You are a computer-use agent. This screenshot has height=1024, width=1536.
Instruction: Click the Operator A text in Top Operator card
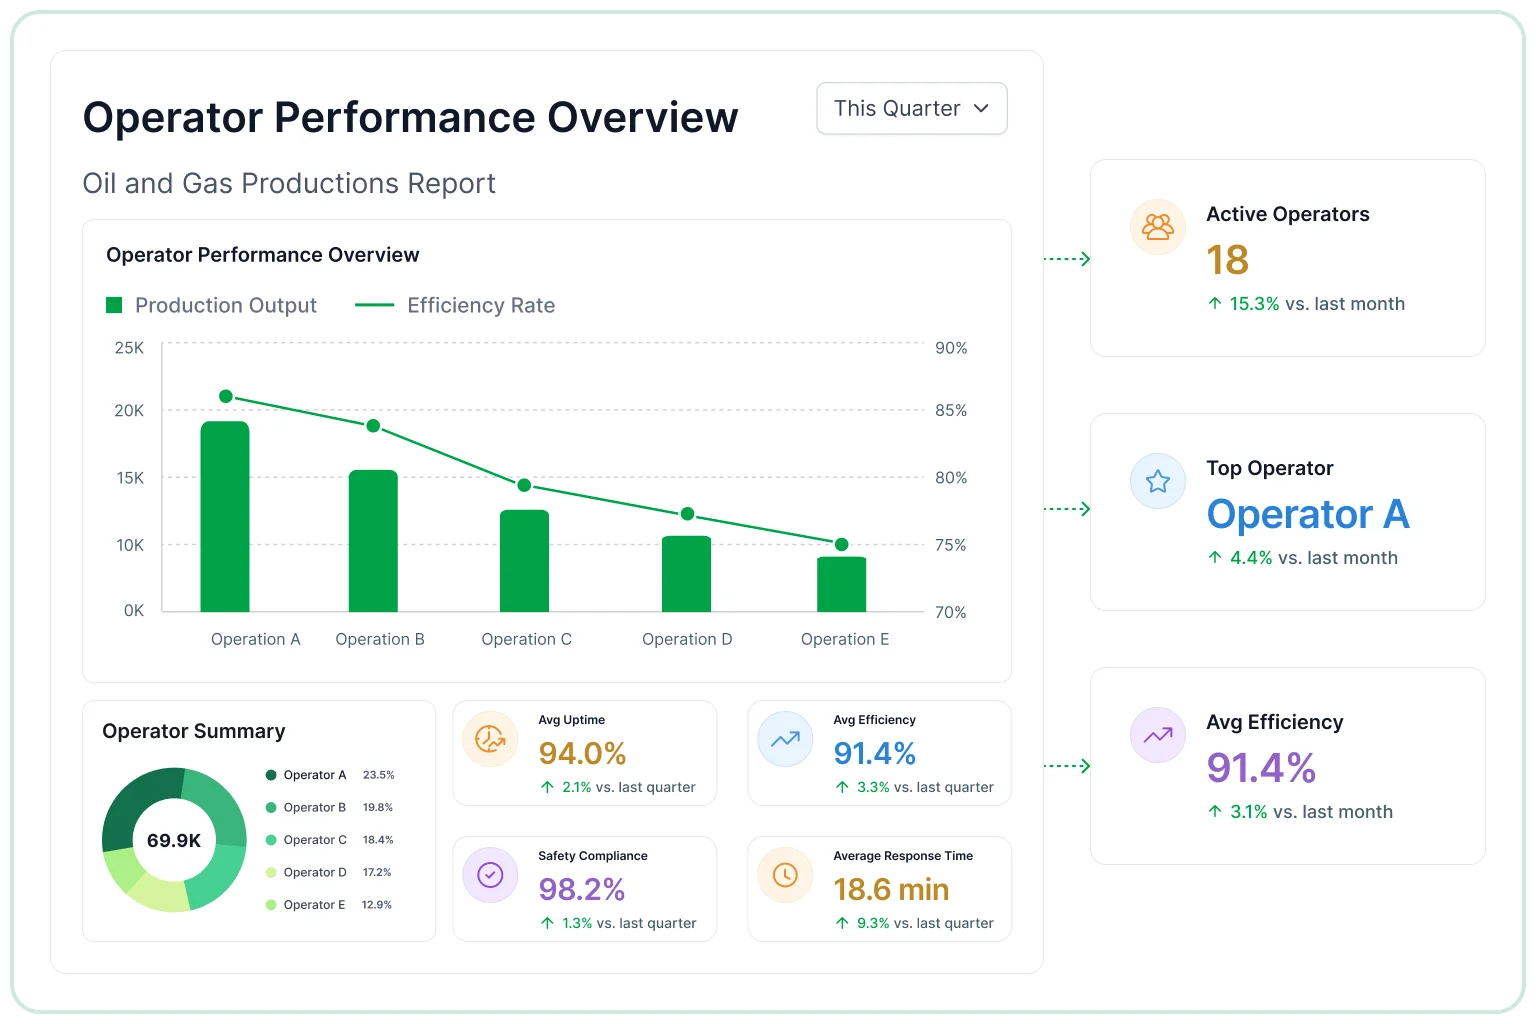[1308, 514]
